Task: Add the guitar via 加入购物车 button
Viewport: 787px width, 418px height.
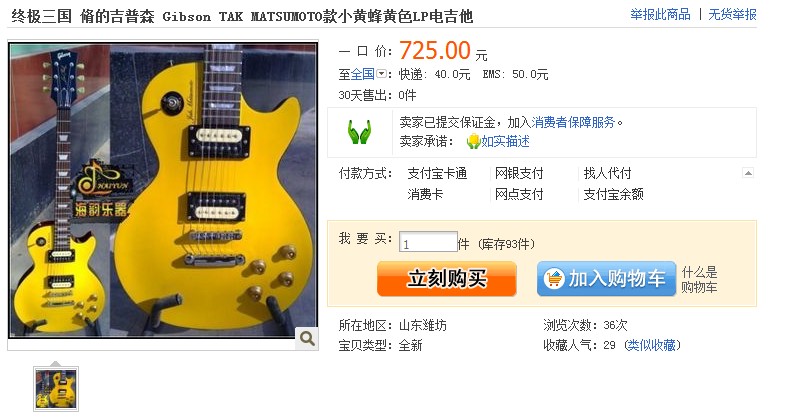Action: (606, 278)
